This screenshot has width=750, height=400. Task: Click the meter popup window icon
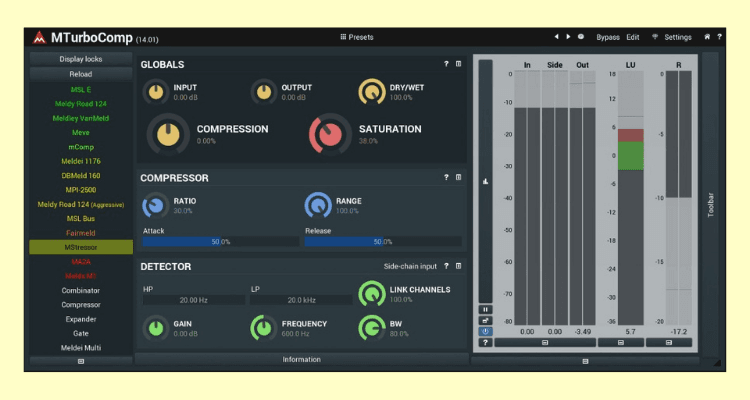(x=485, y=321)
